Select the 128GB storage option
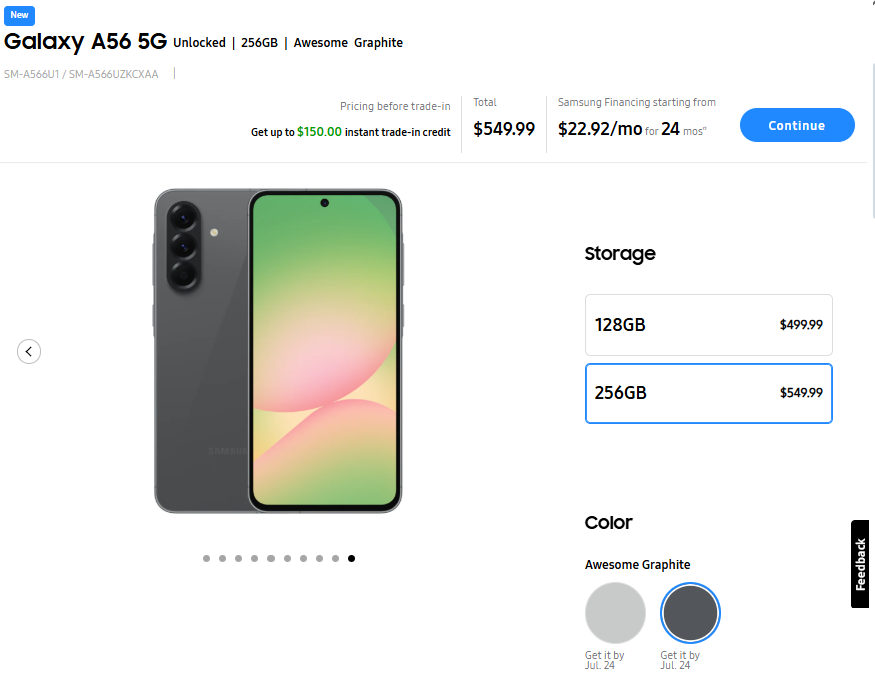 pos(708,325)
